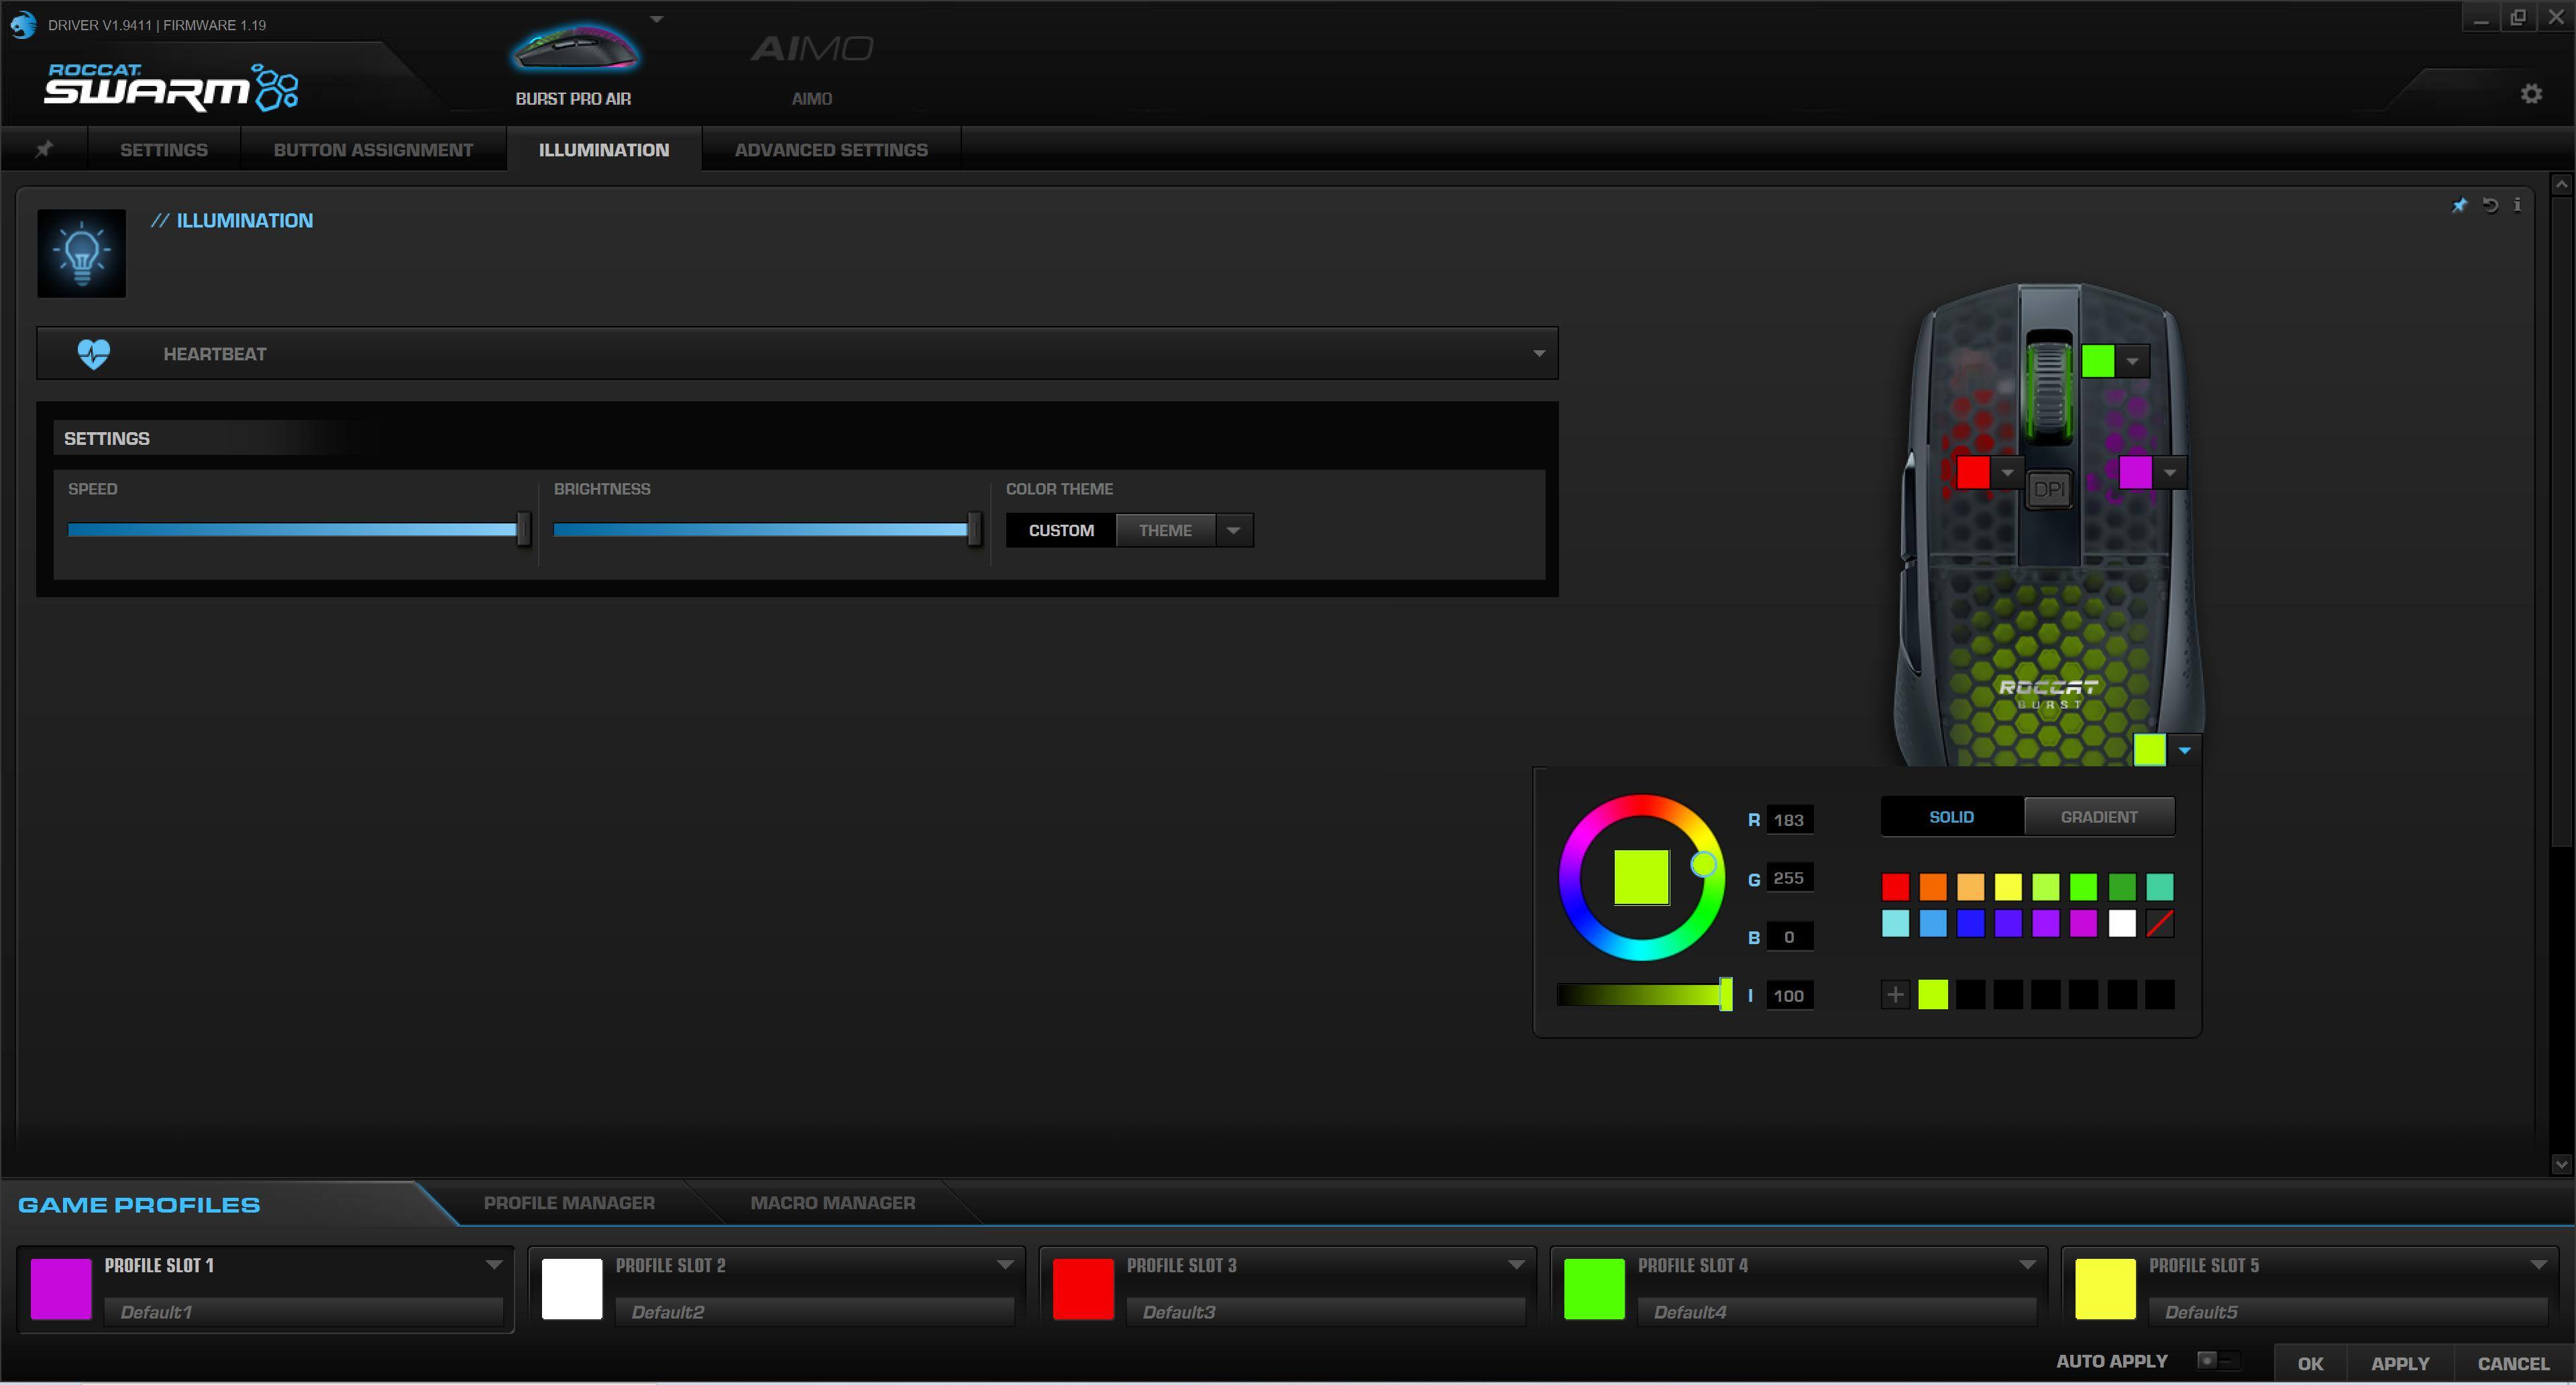Click the info icon in illumination panel
Screen dimensions: 2576x1385
[2517, 205]
